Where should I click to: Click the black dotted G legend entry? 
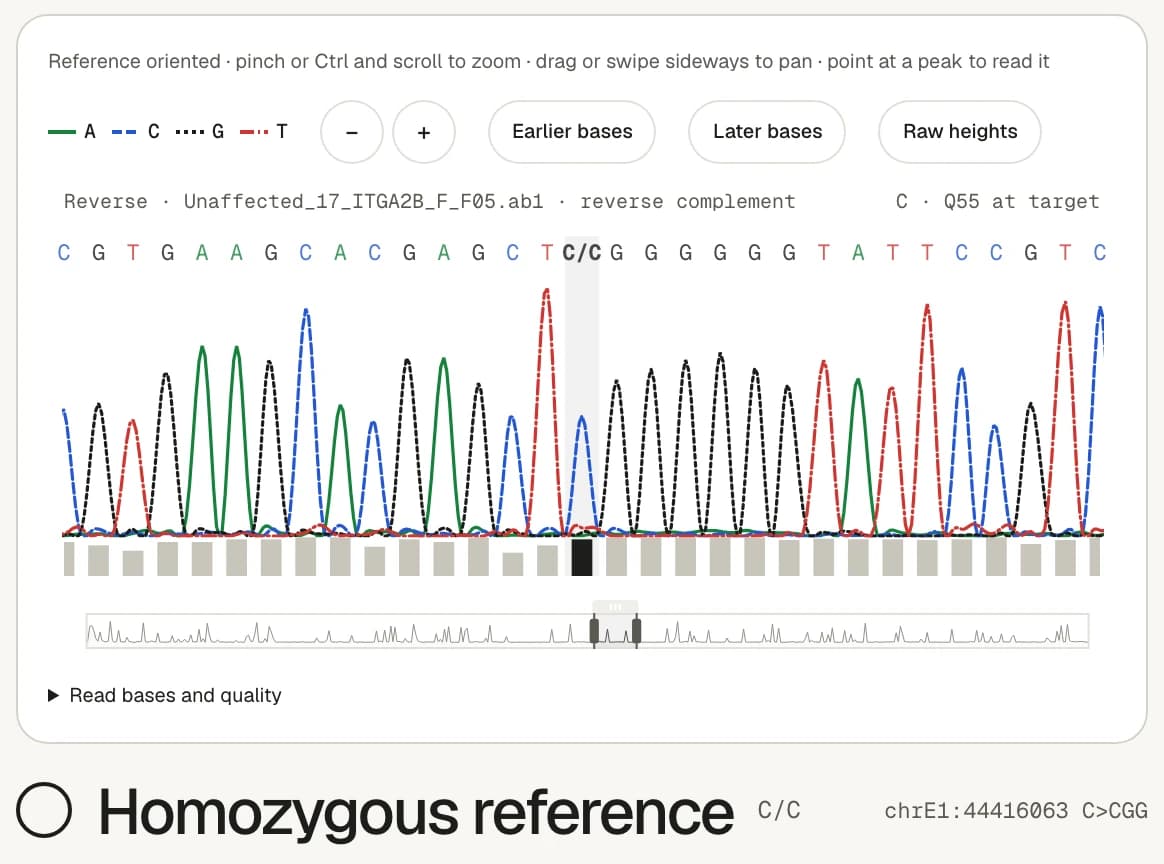[x=200, y=132]
